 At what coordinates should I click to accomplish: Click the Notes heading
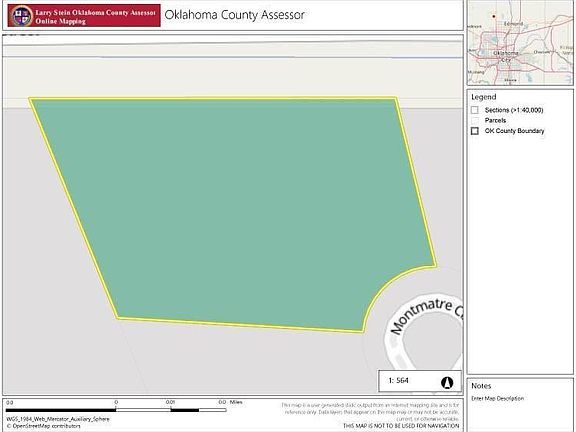pyautogui.click(x=481, y=386)
